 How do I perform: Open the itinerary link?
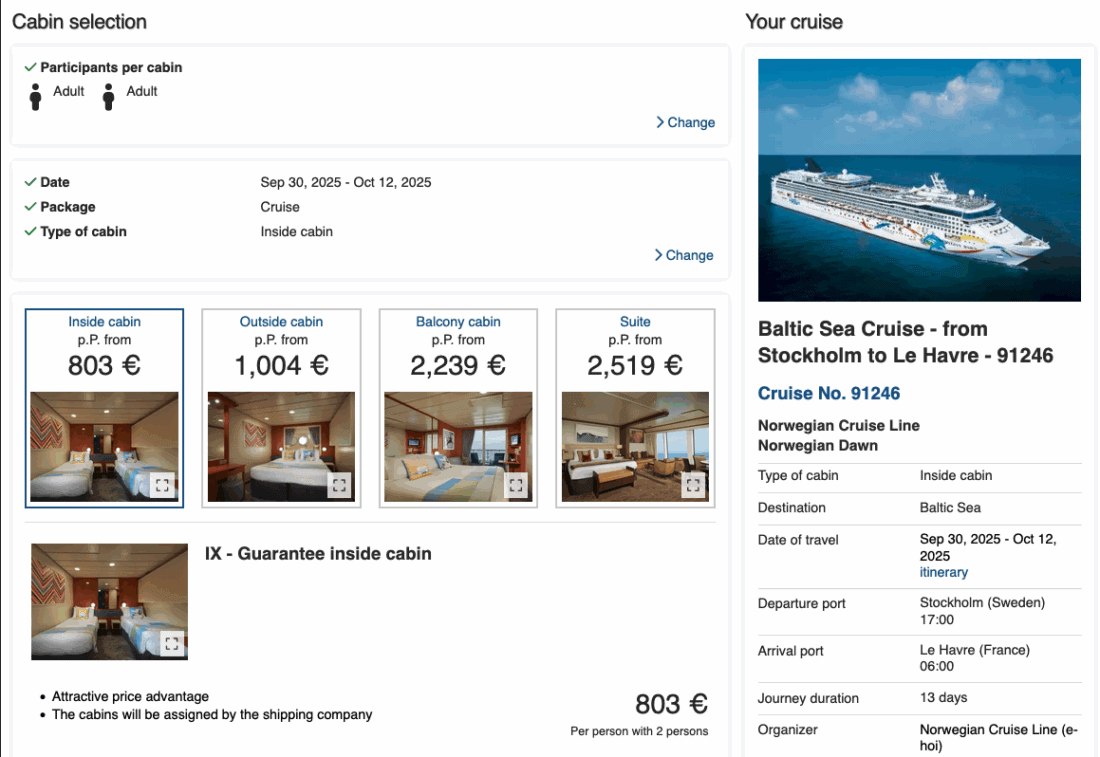tap(944, 572)
